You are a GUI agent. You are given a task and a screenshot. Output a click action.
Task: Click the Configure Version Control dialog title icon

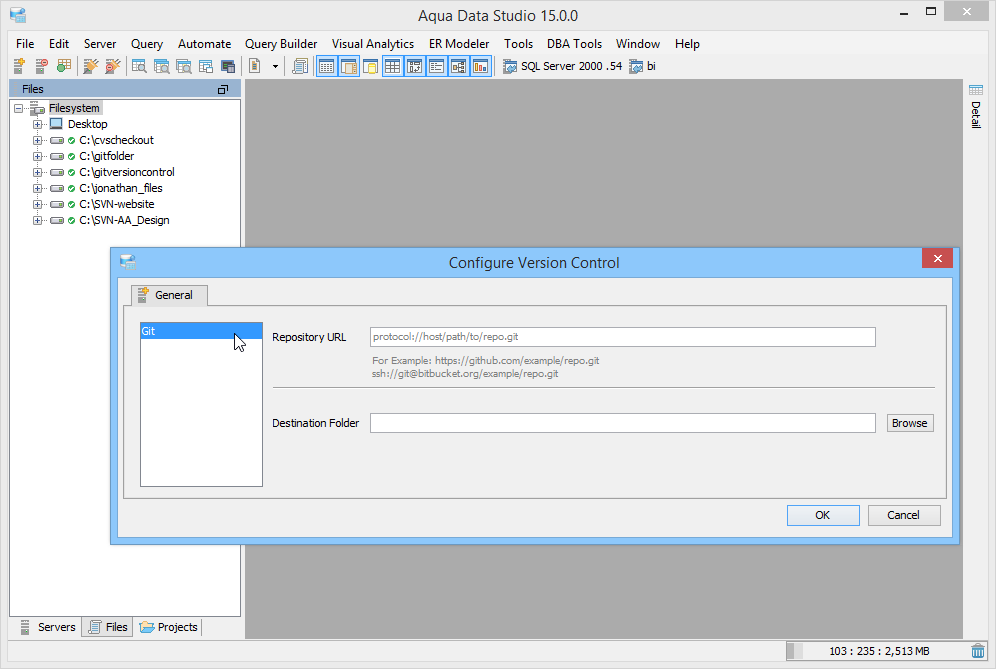[x=128, y=262]
